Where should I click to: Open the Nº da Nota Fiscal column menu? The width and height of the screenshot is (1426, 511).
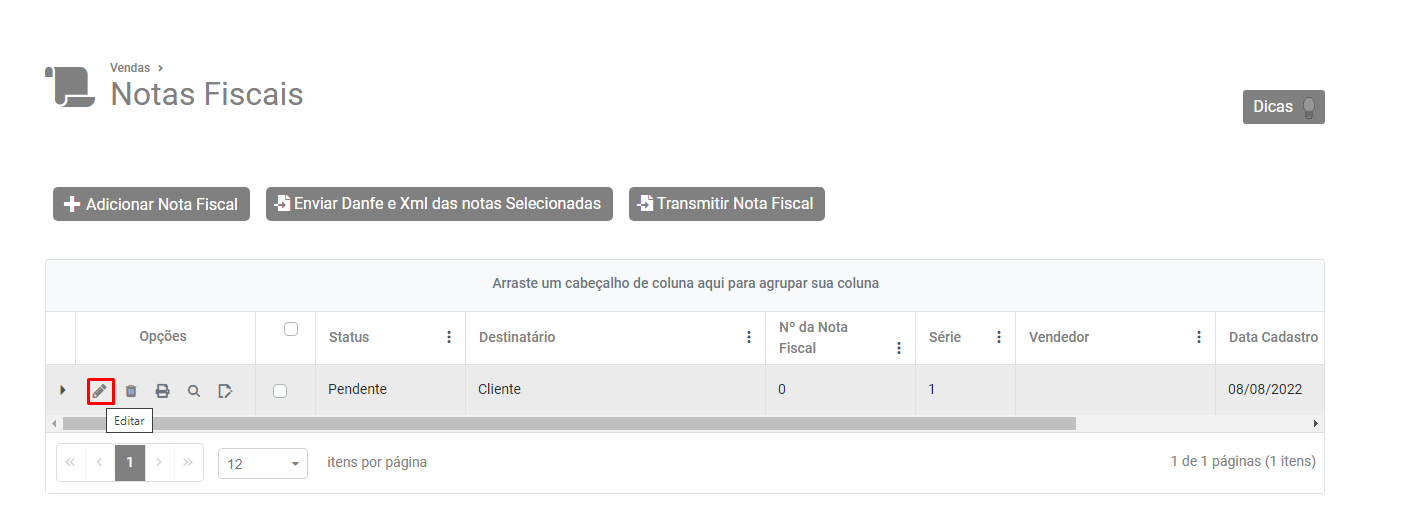[899, 348]
